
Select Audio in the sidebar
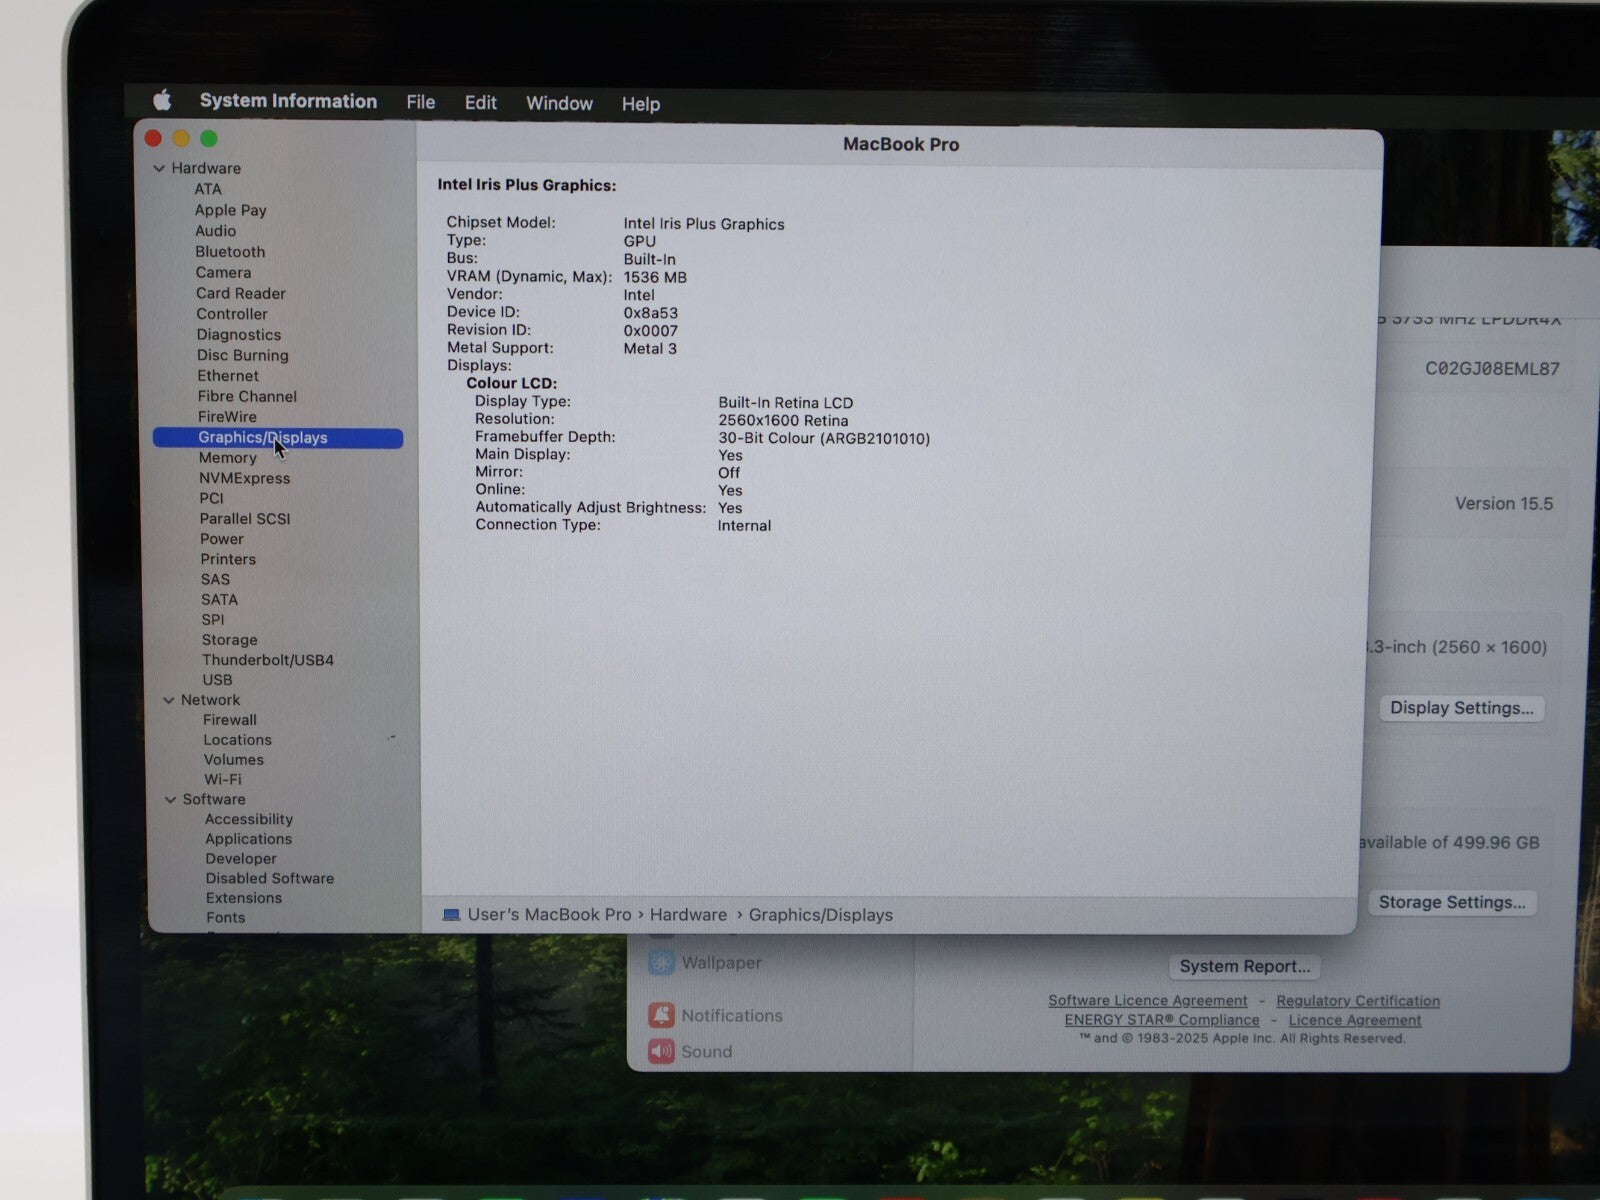point(215,231)
